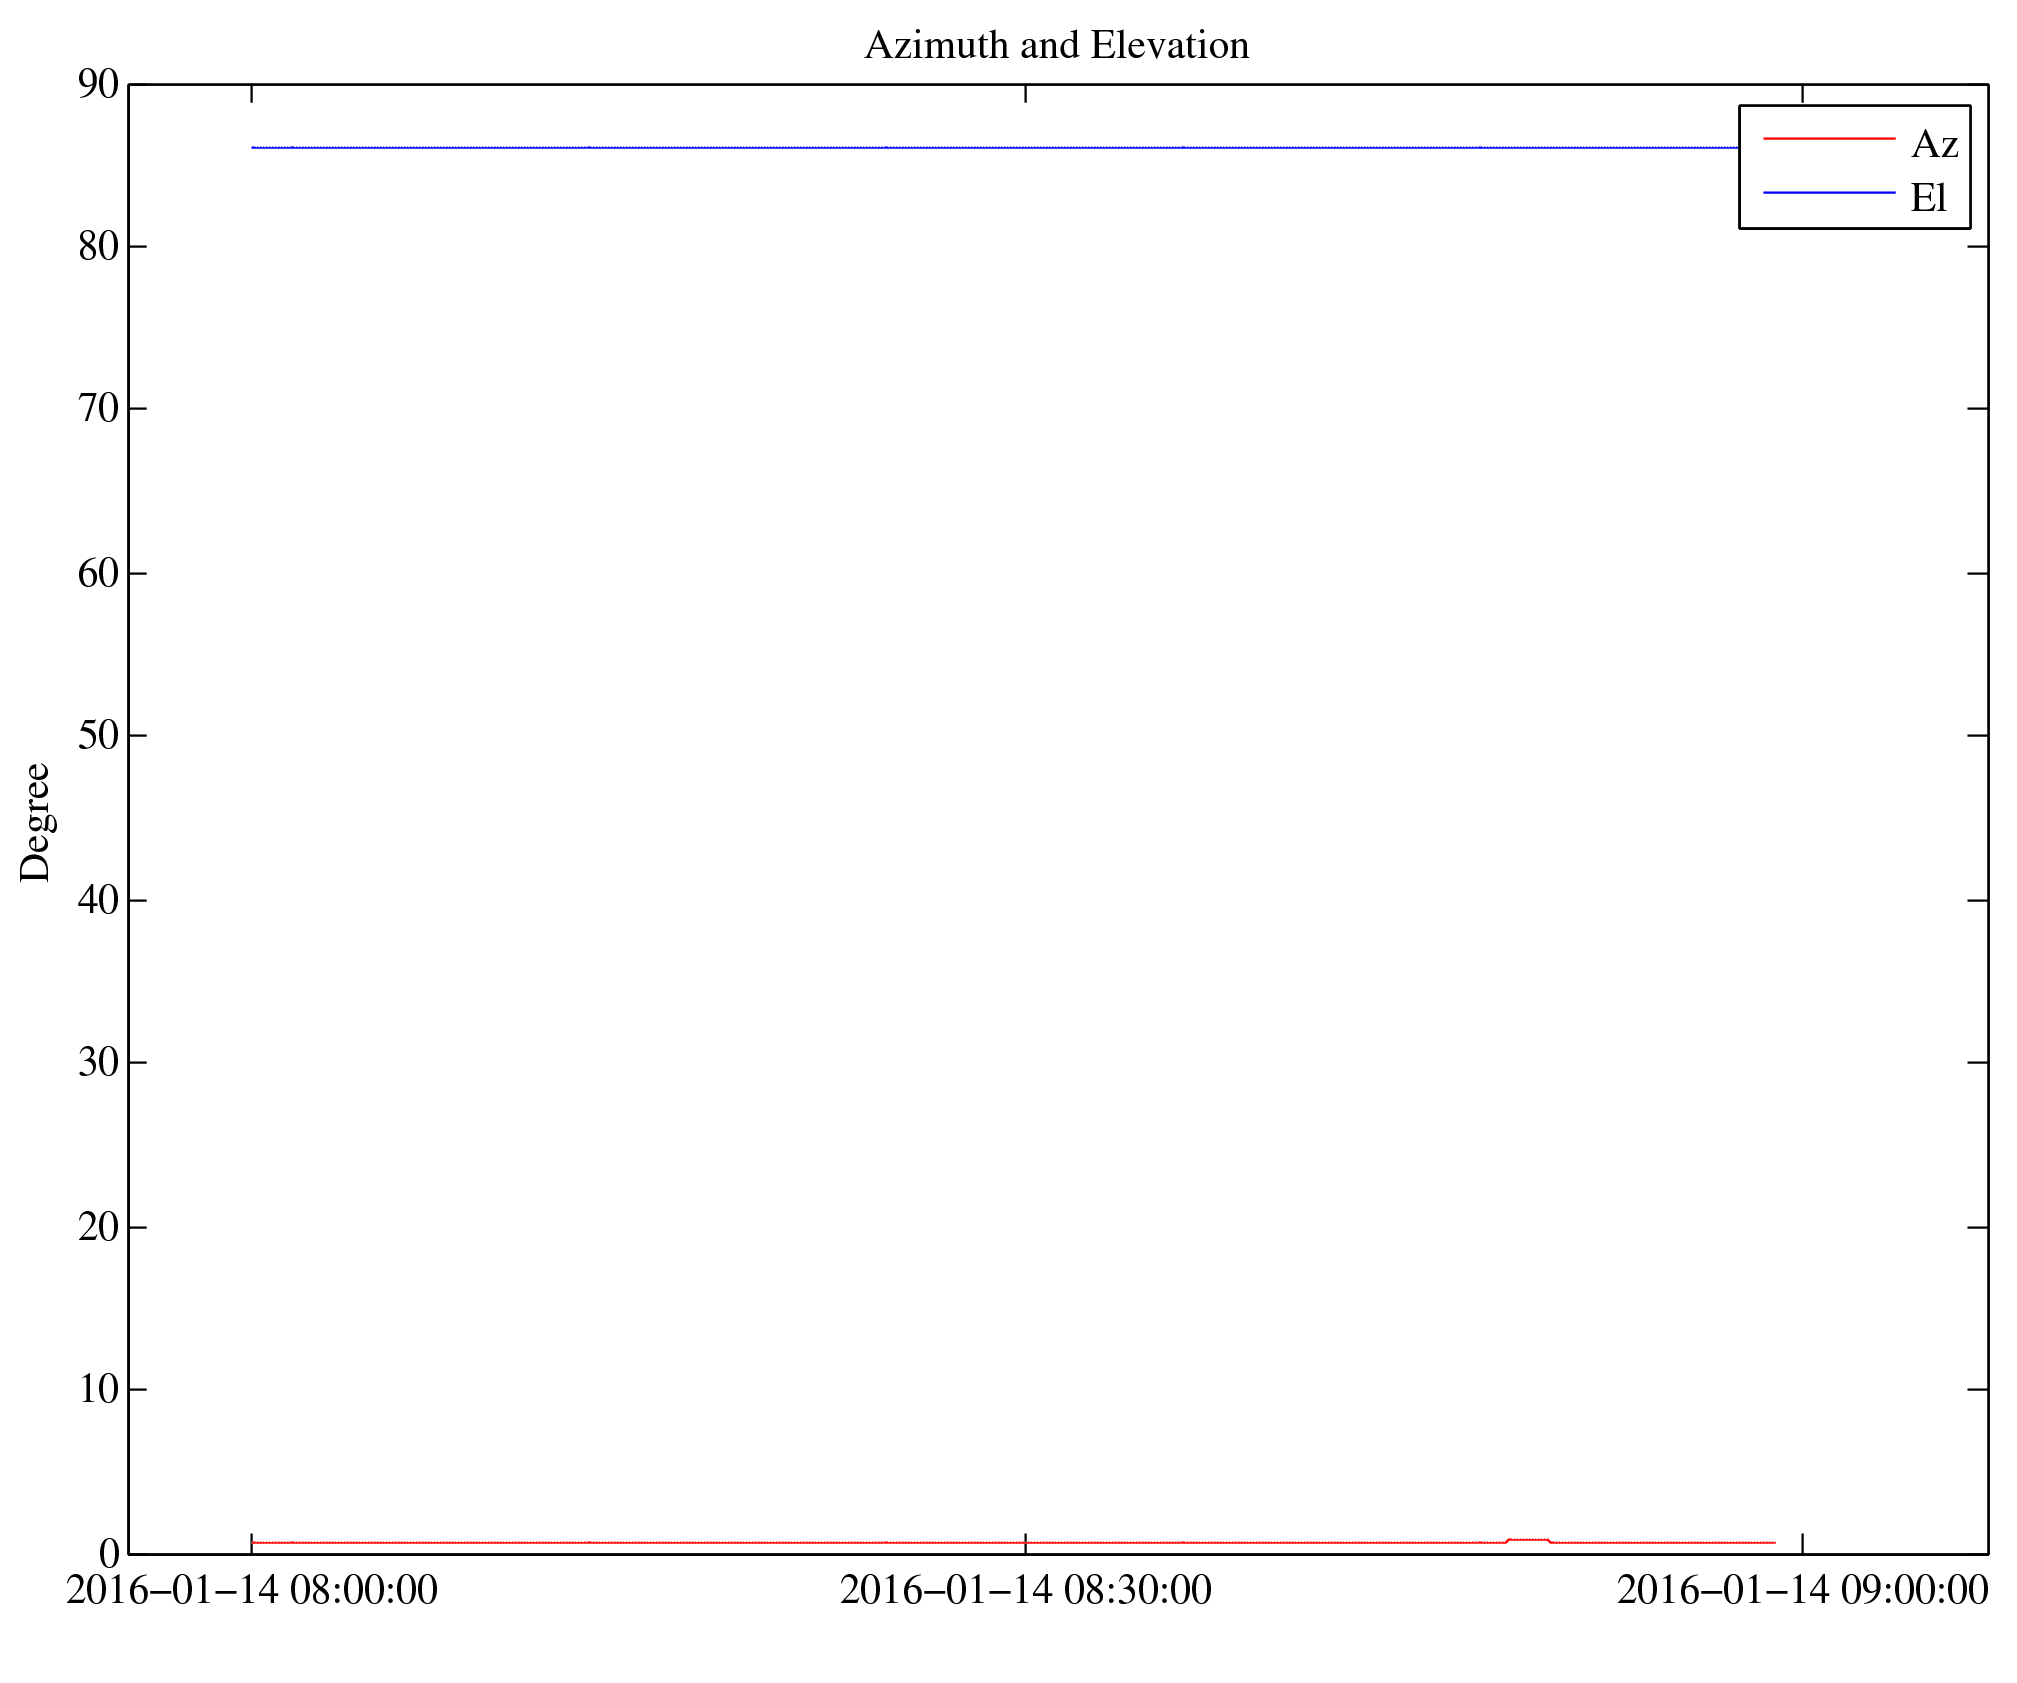Click the 50 tick label on y-axis
The image size is (2017, 1683).
(98, 736)
